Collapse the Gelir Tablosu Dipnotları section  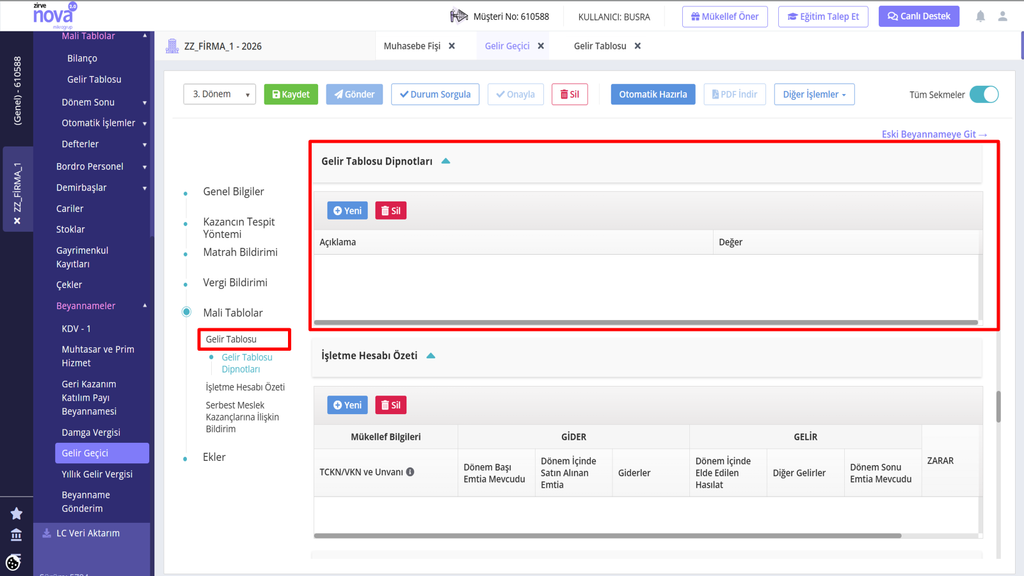(x=446, y=161)
